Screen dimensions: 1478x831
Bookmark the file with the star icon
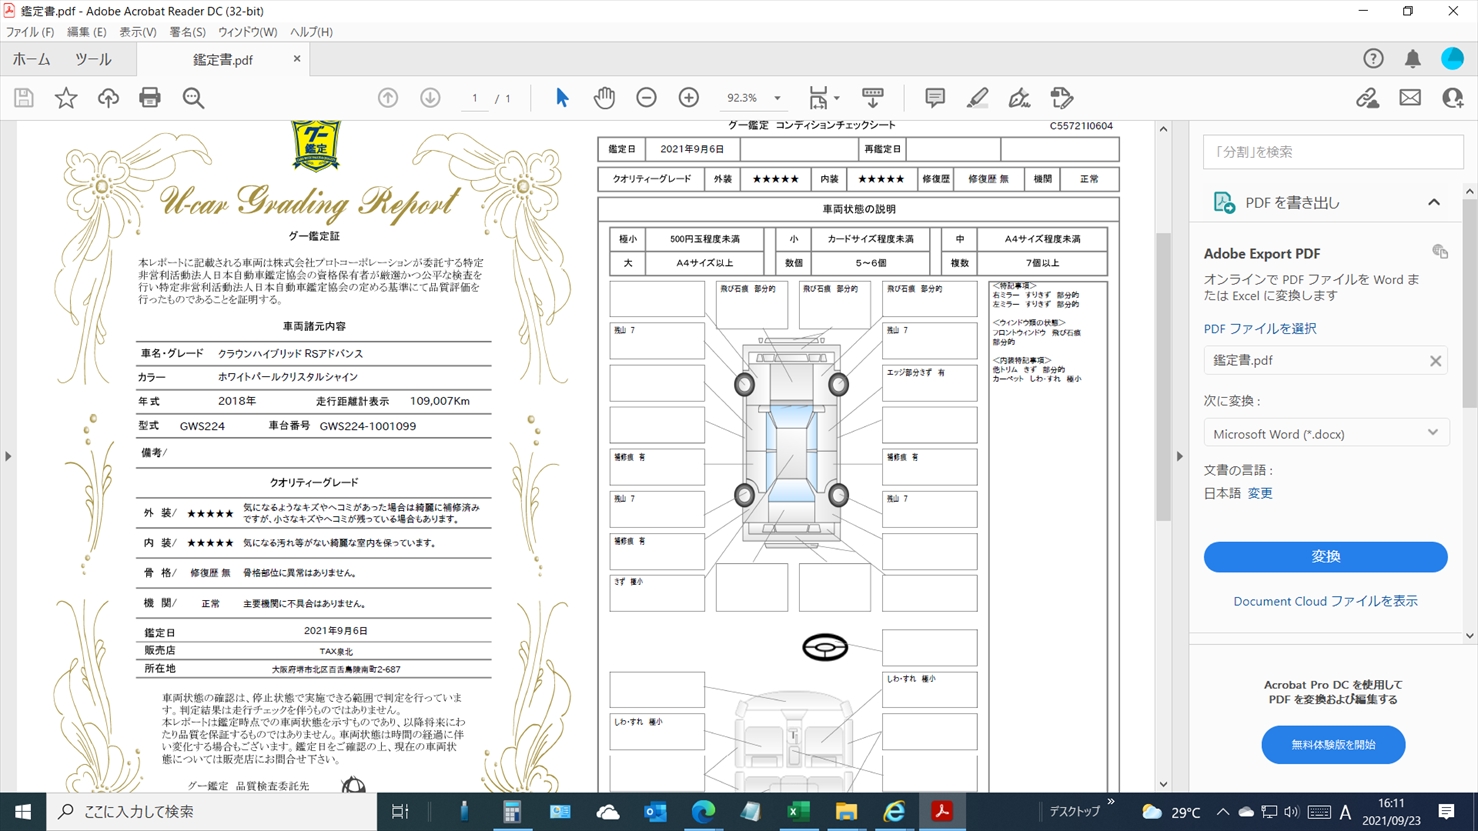coord(66,98)
